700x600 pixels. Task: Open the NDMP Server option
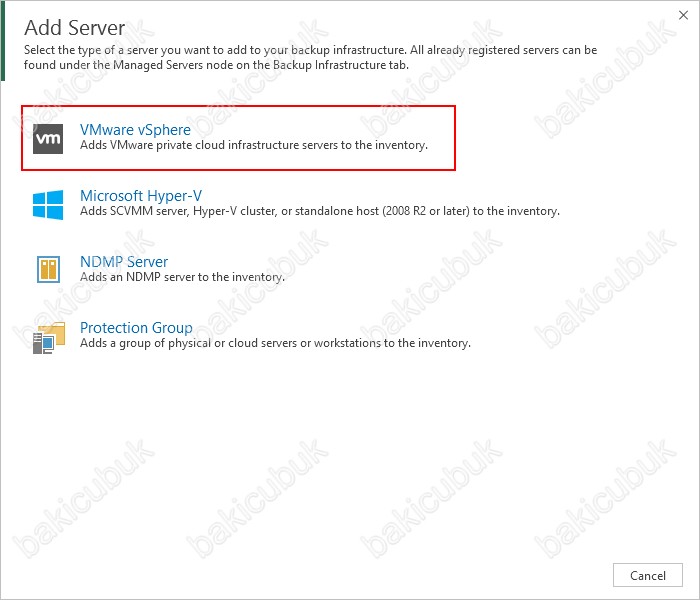[x=124, y=262]
